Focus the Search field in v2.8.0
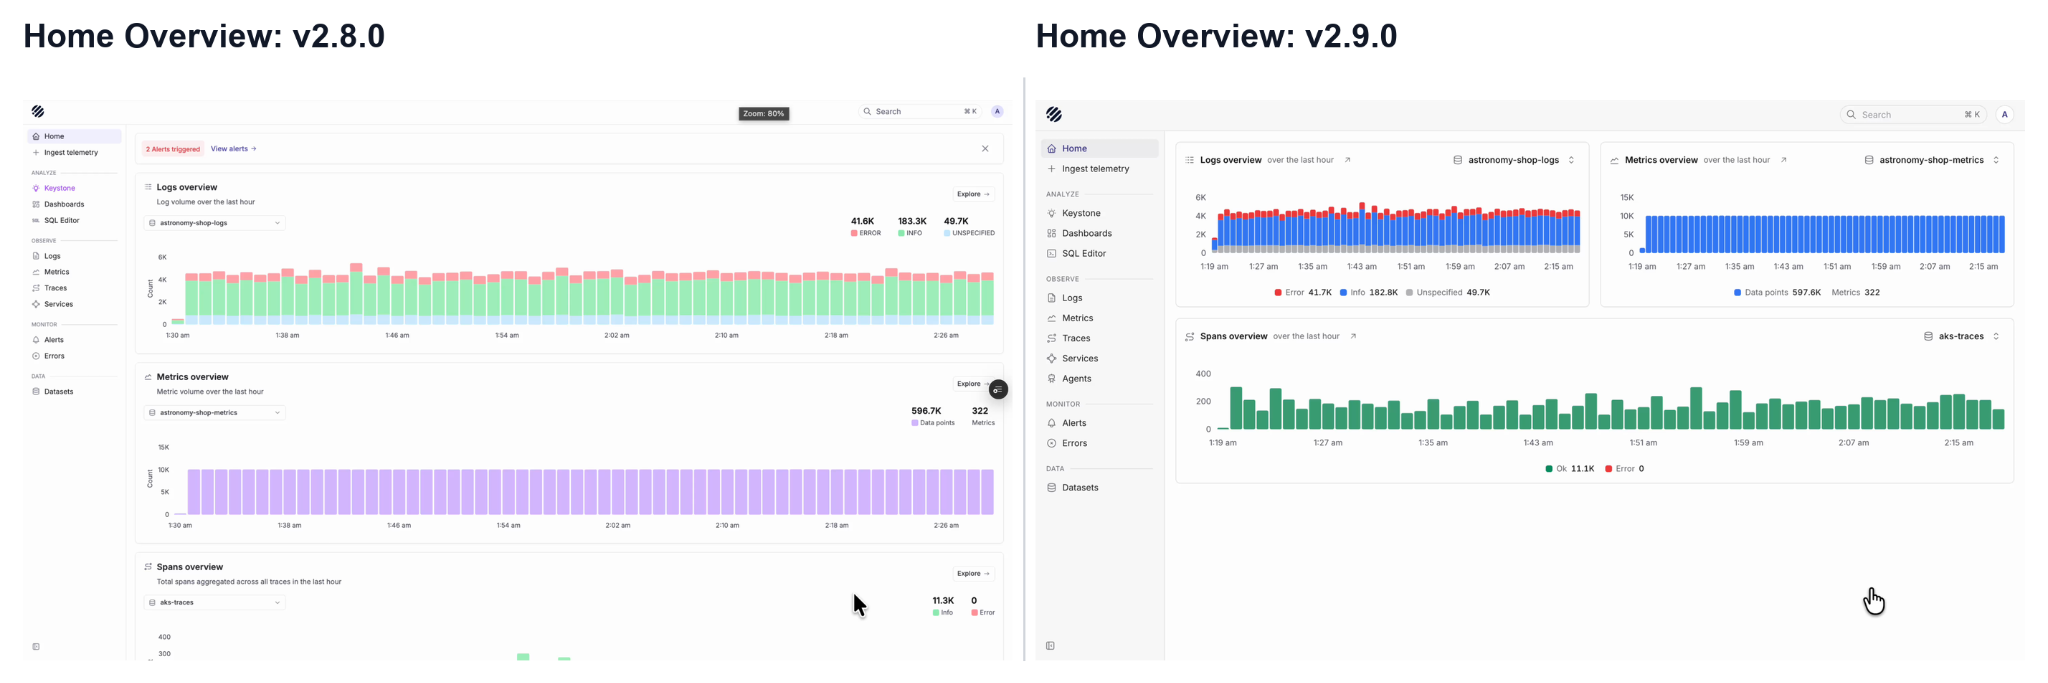The height and width of the screenshot is (683, 2048). [920, 111]
